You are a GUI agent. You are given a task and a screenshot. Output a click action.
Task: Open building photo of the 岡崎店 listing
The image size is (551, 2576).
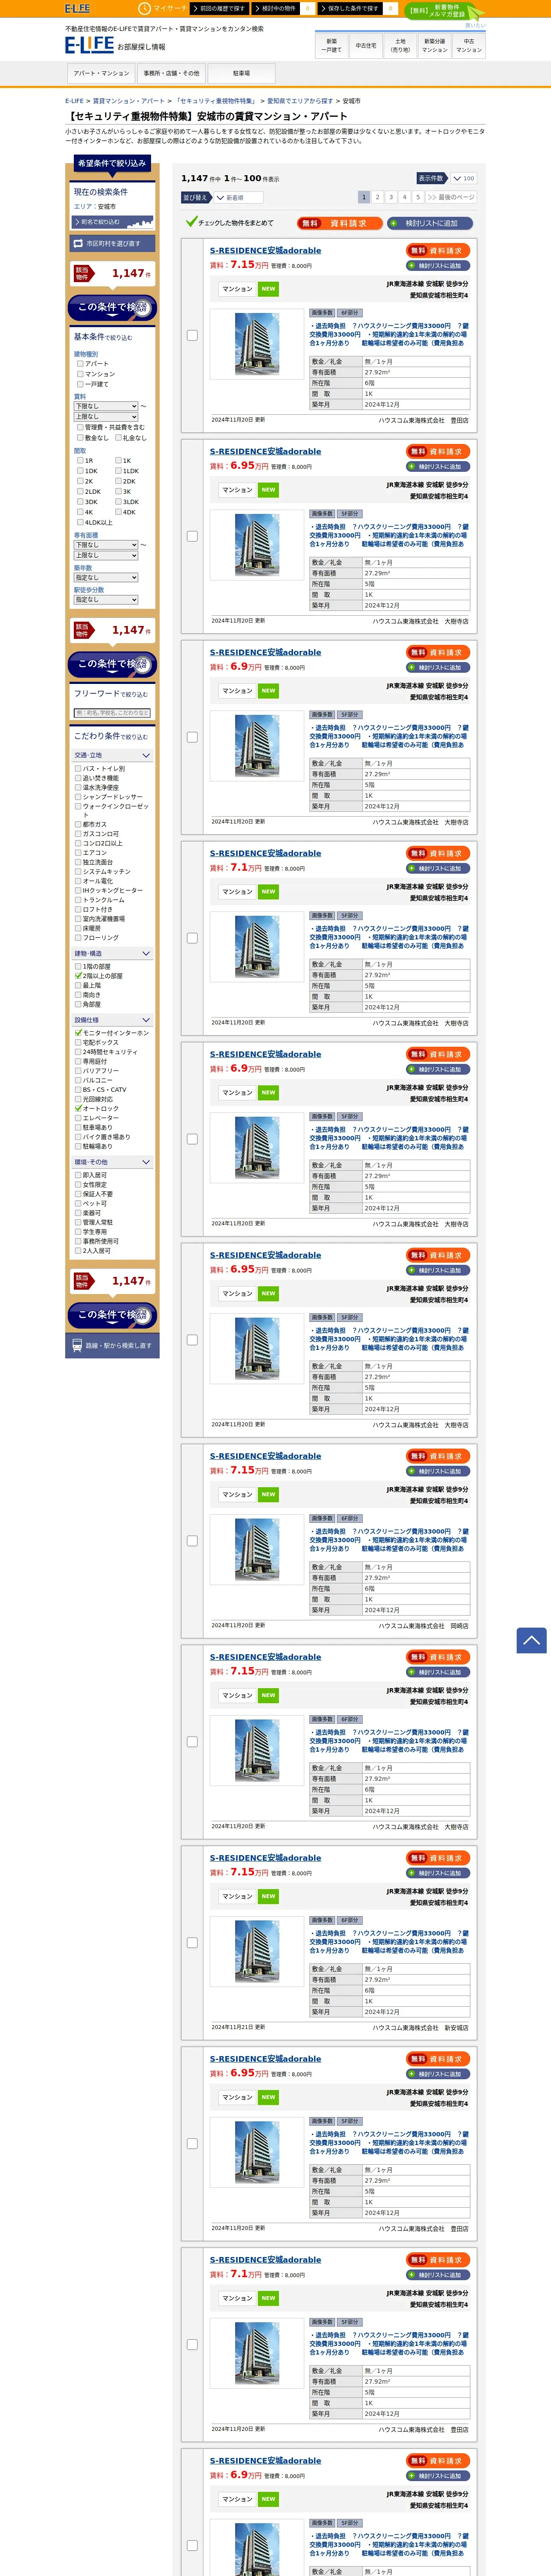click(257, 1548)
